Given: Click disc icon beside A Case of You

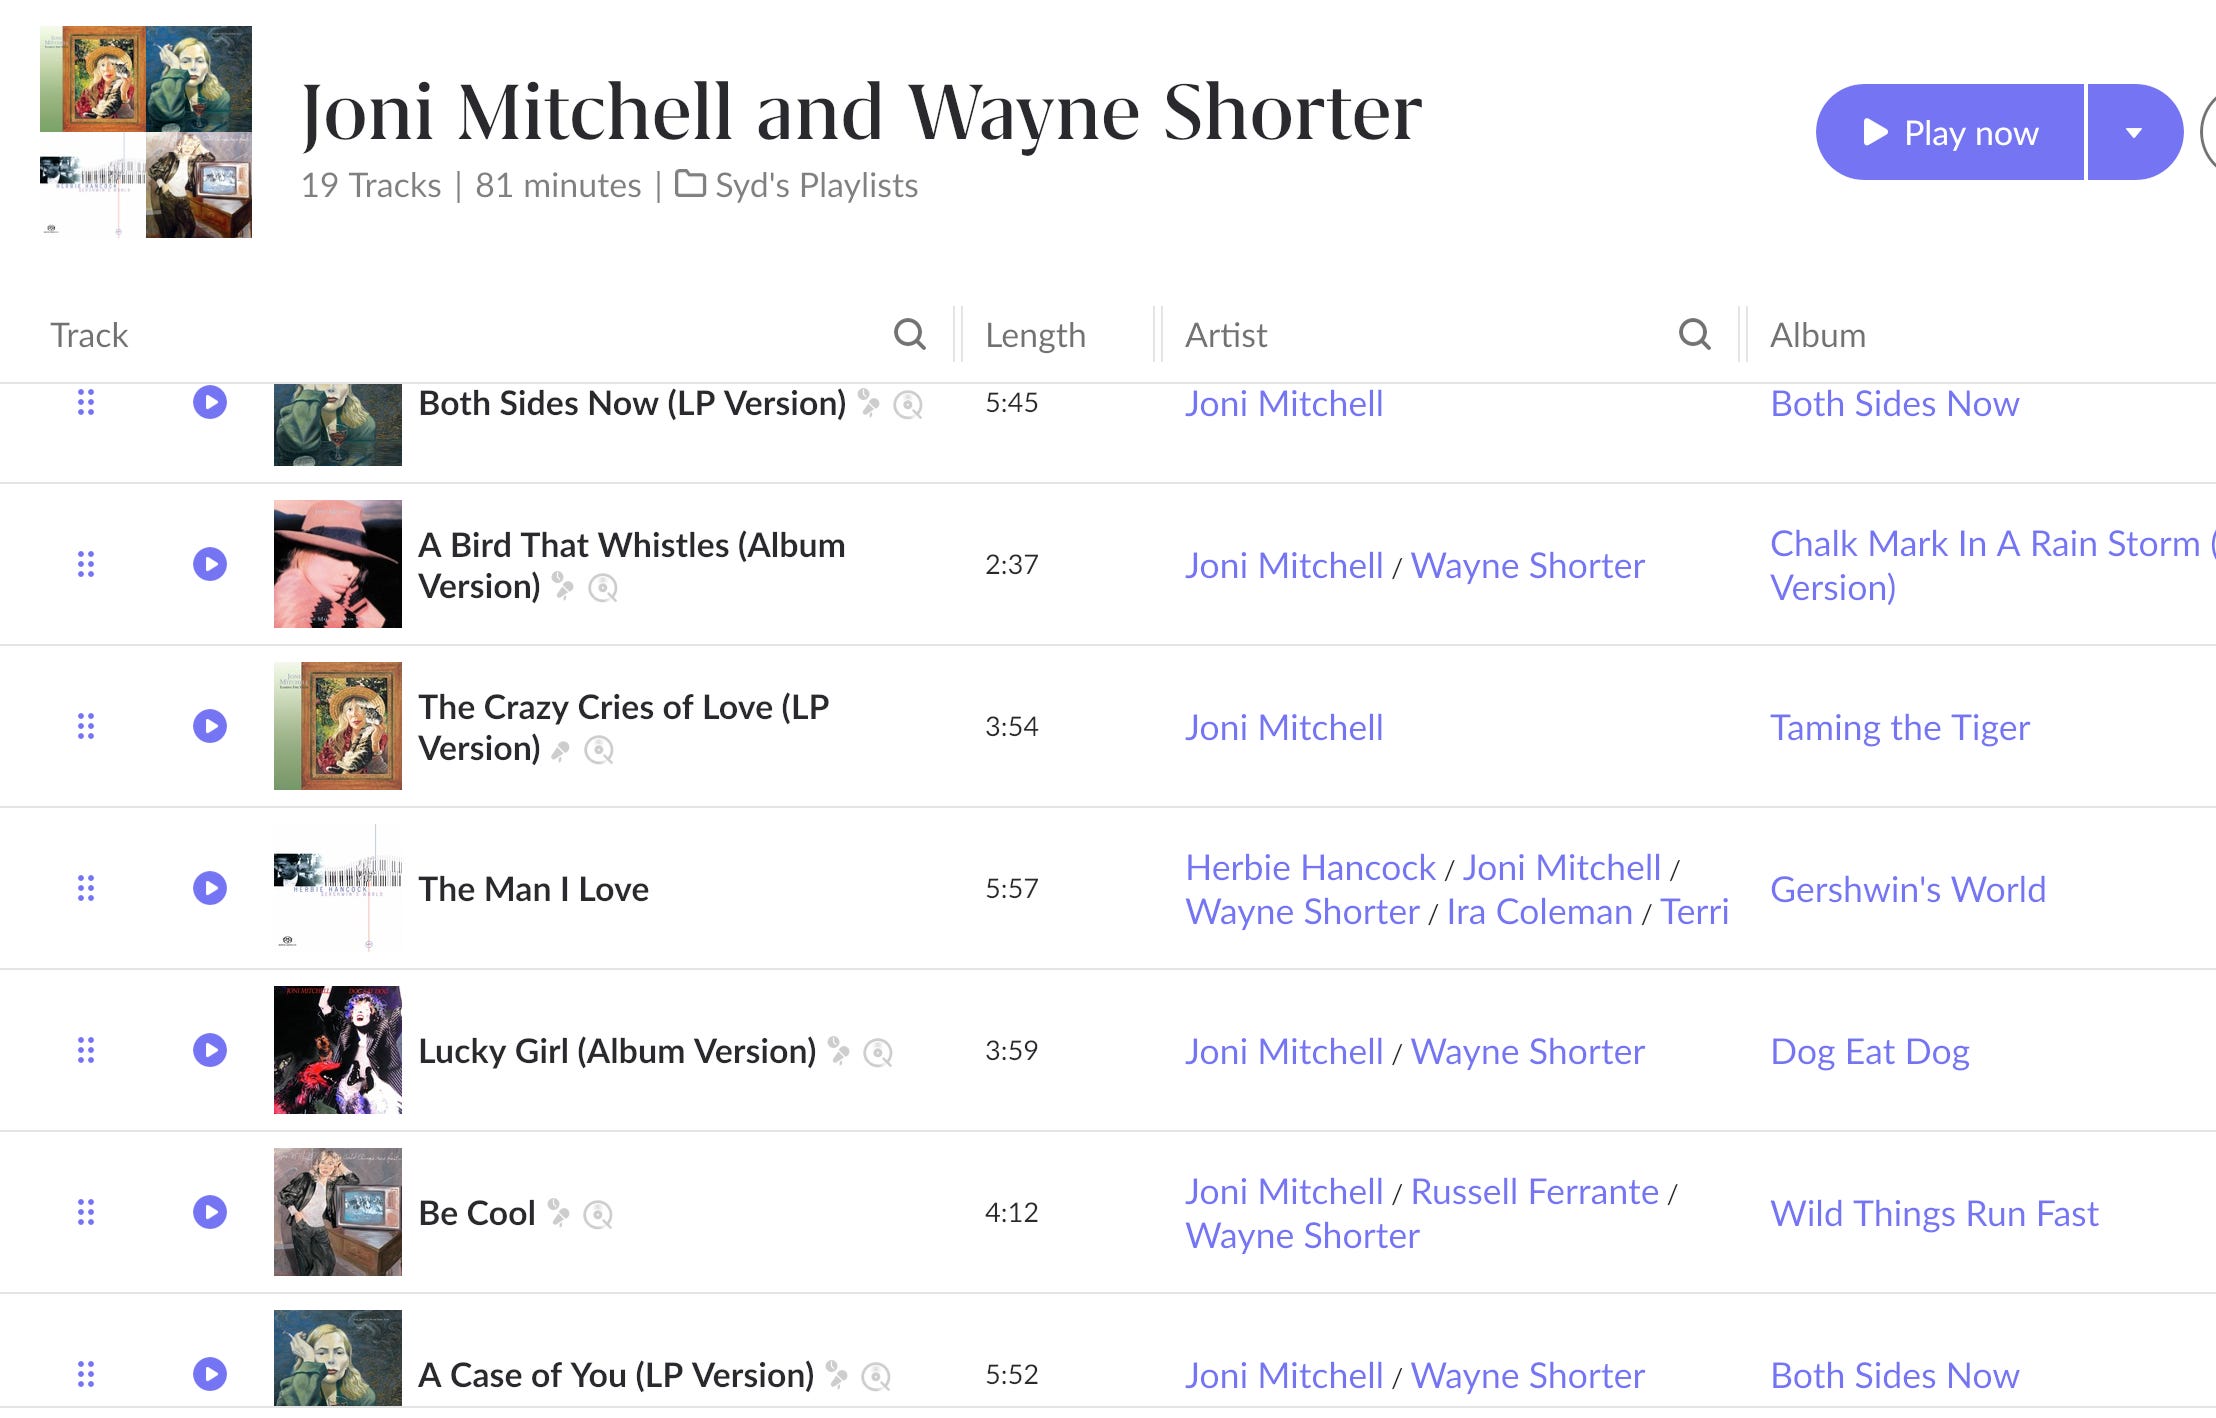Looking at the screenshot, I should click(x=876, y=1377).
